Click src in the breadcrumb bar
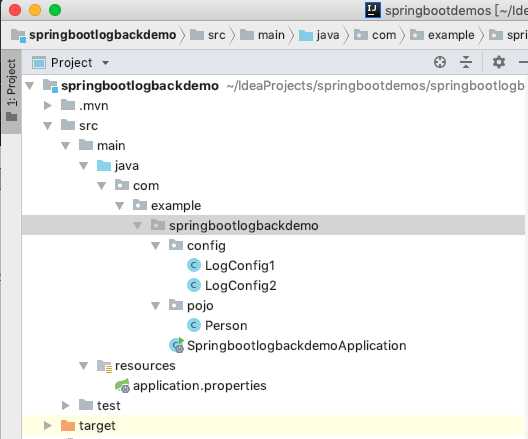The height and width of the screenshot is (439, 528). tap(217, 35)
